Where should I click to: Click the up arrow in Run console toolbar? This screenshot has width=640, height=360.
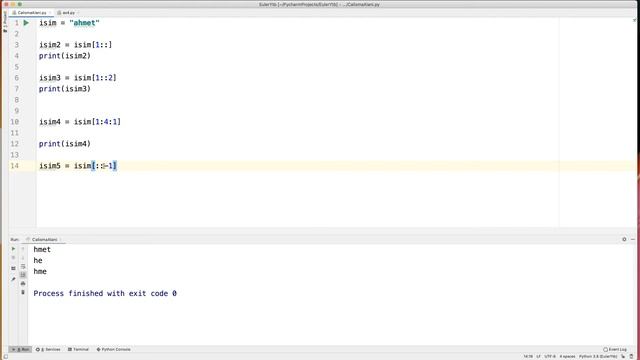pos(23,249)
